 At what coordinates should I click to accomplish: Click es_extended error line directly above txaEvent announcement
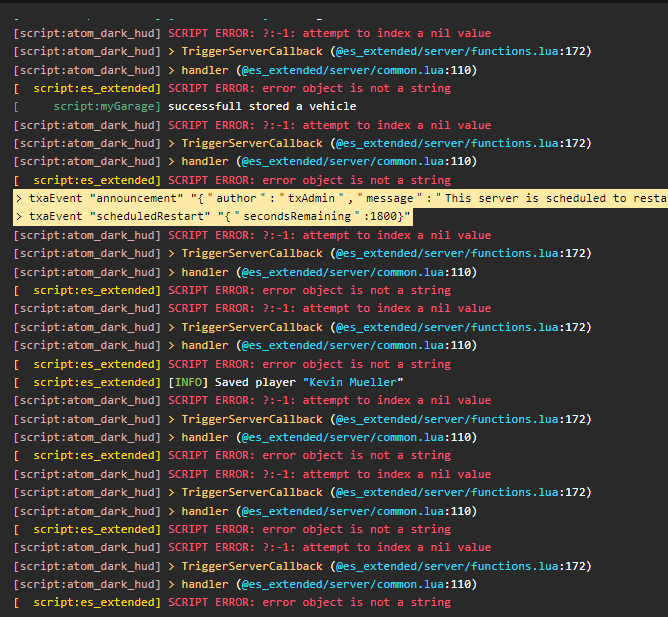233,180
